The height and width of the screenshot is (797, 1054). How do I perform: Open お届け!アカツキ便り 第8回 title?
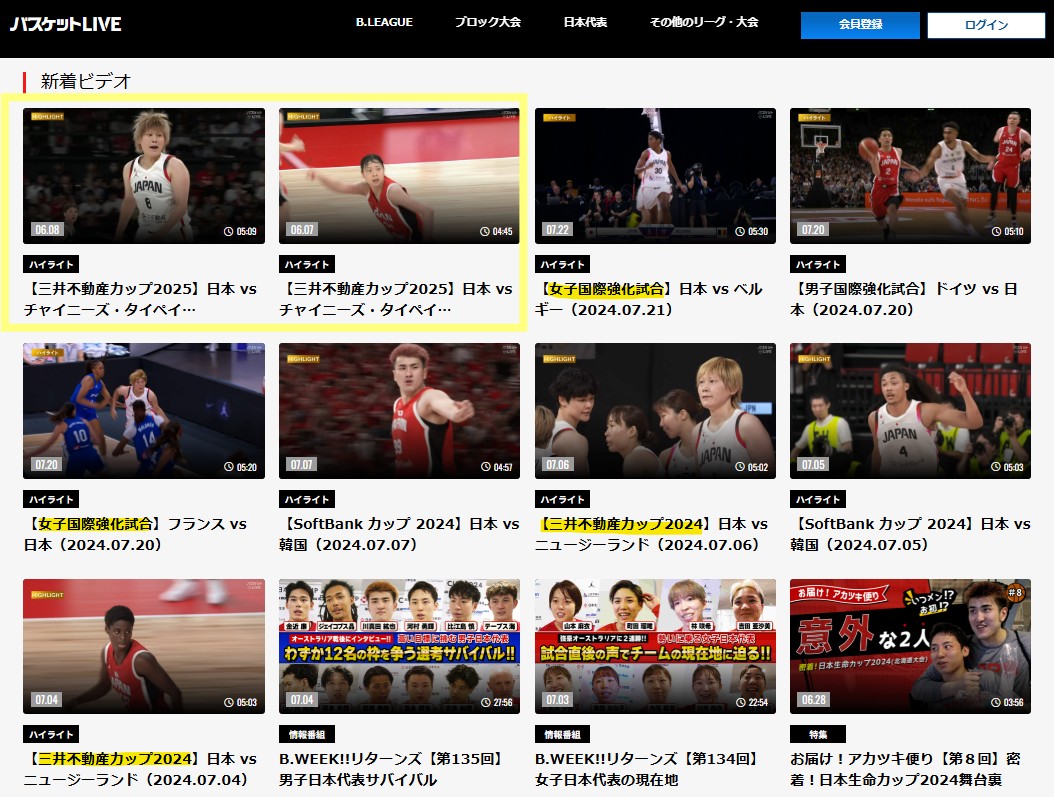coord(905,769)
